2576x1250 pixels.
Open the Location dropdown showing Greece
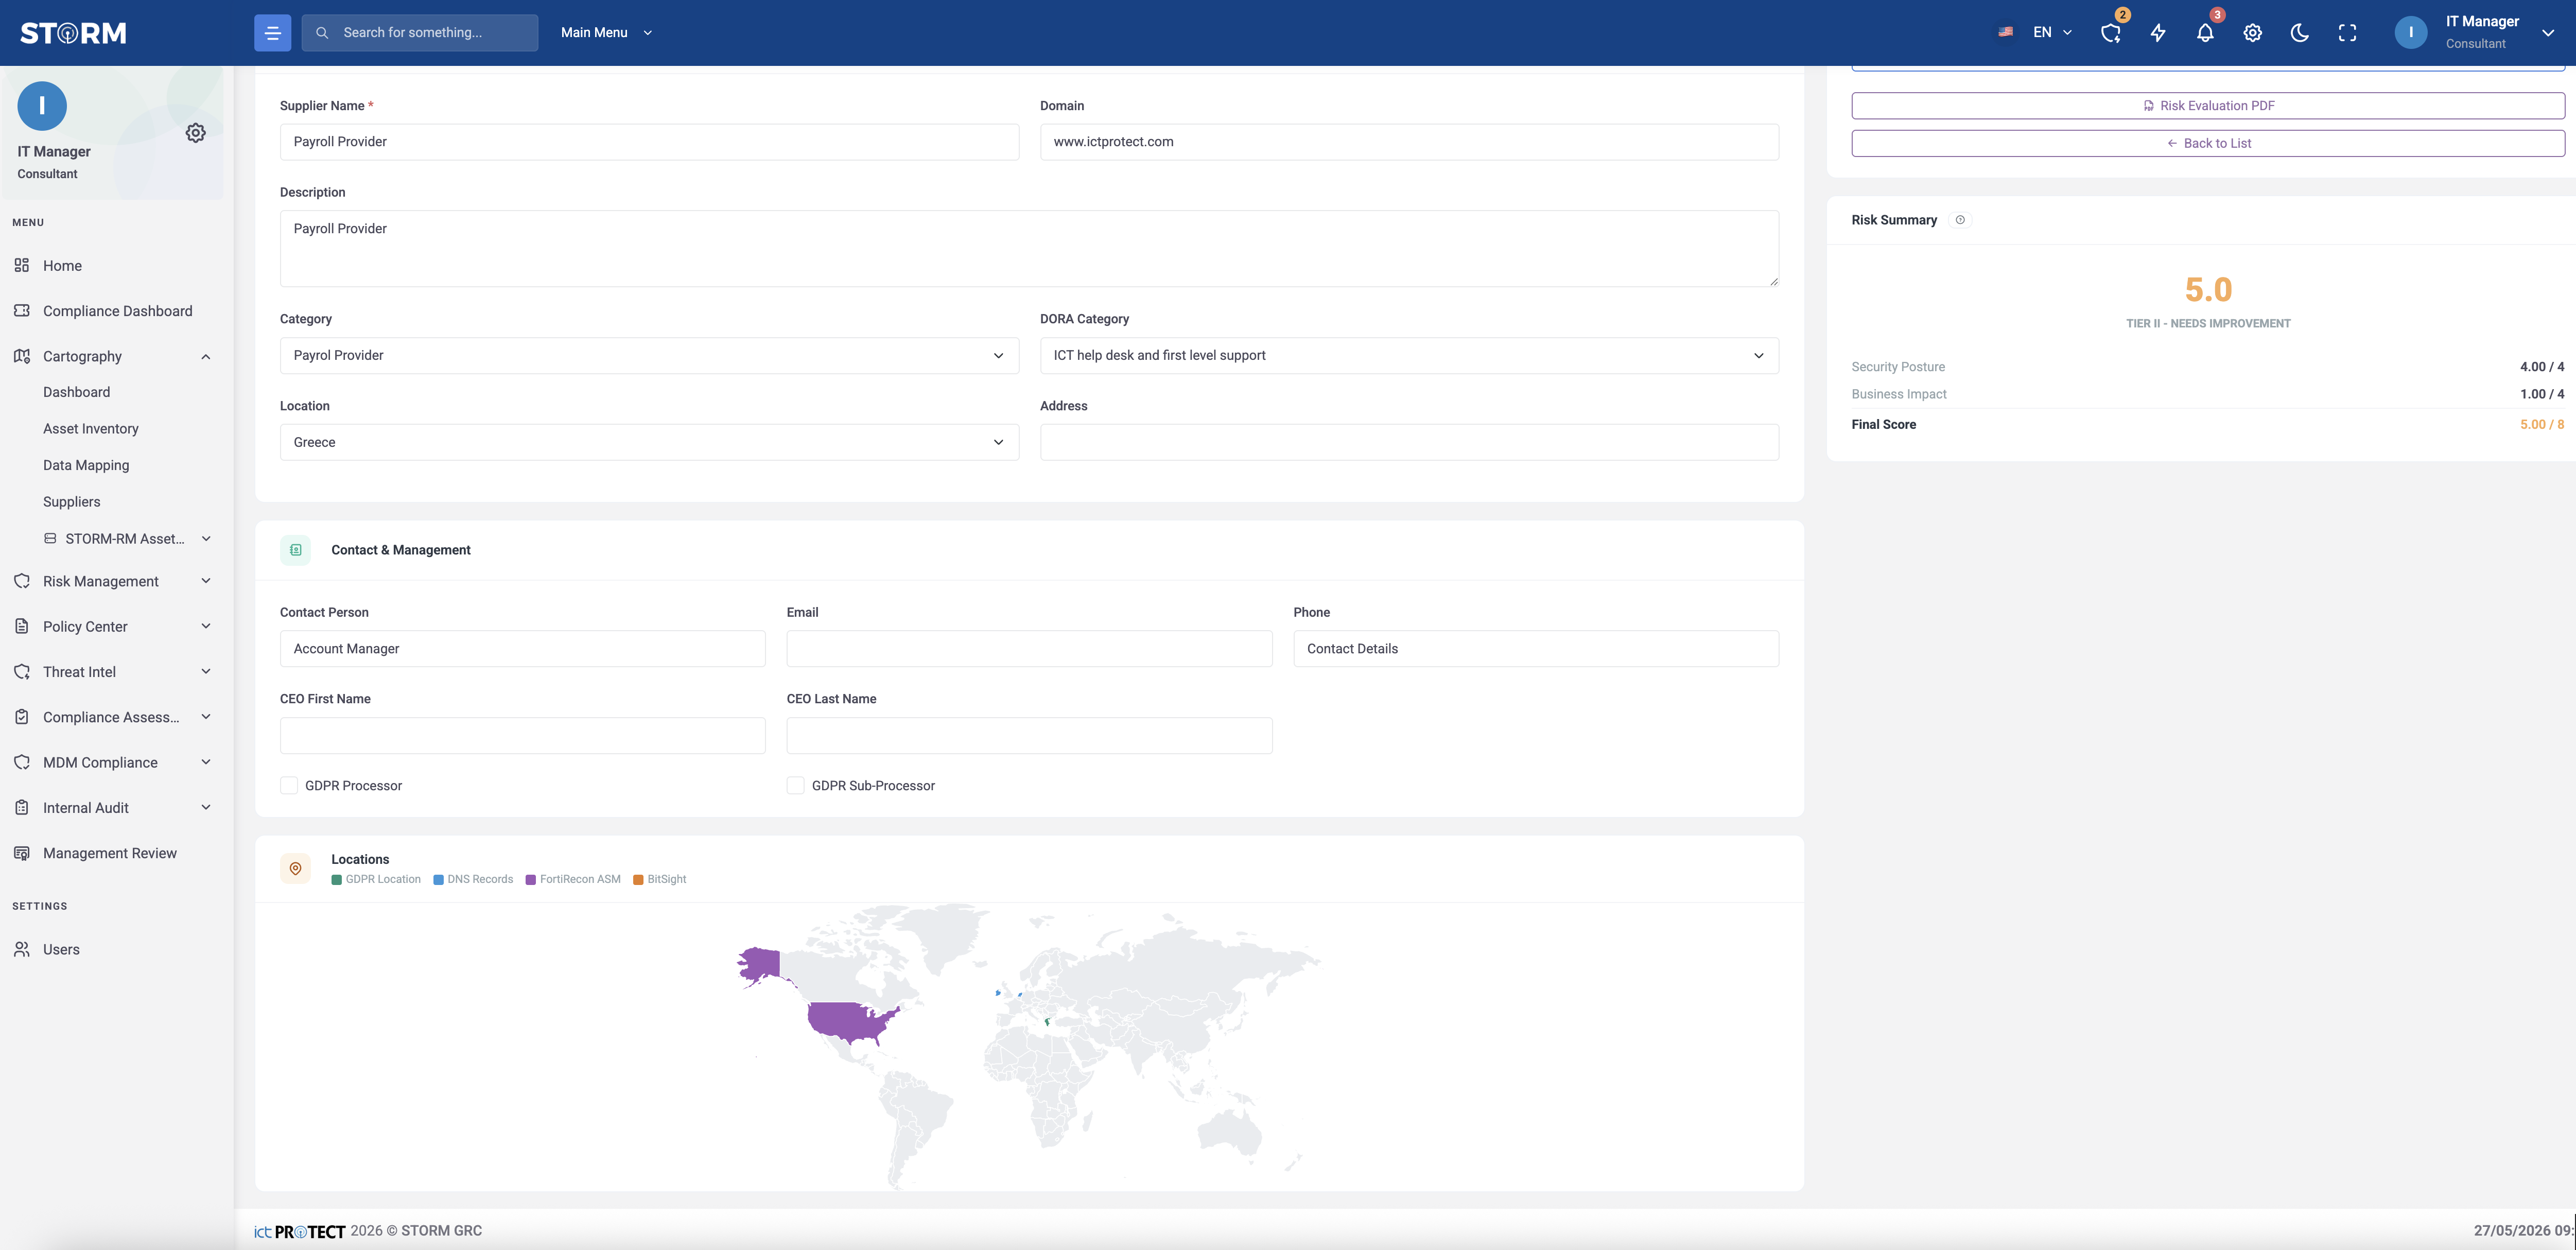point(649,442)
